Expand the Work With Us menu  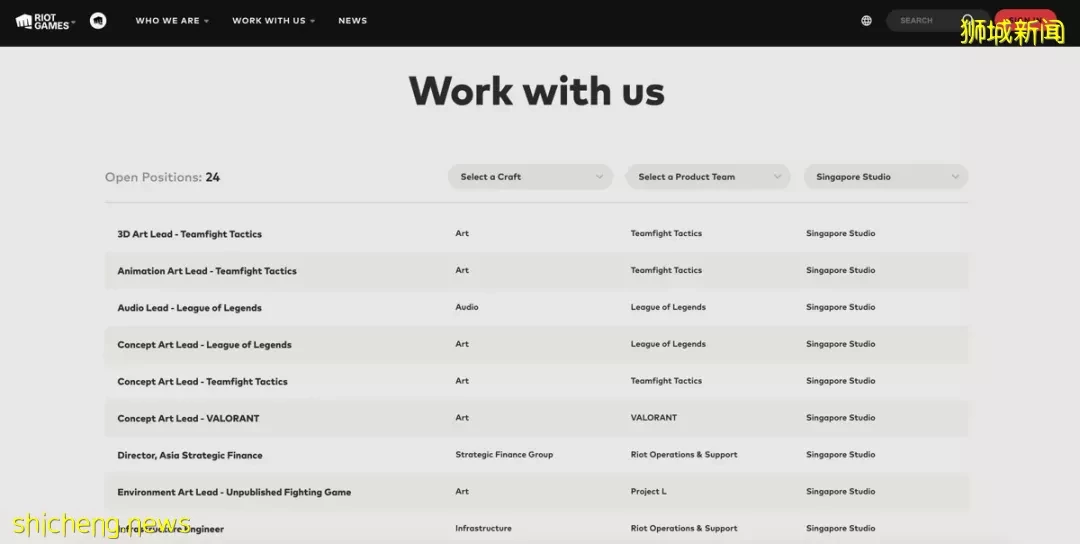tap(273, 21)
